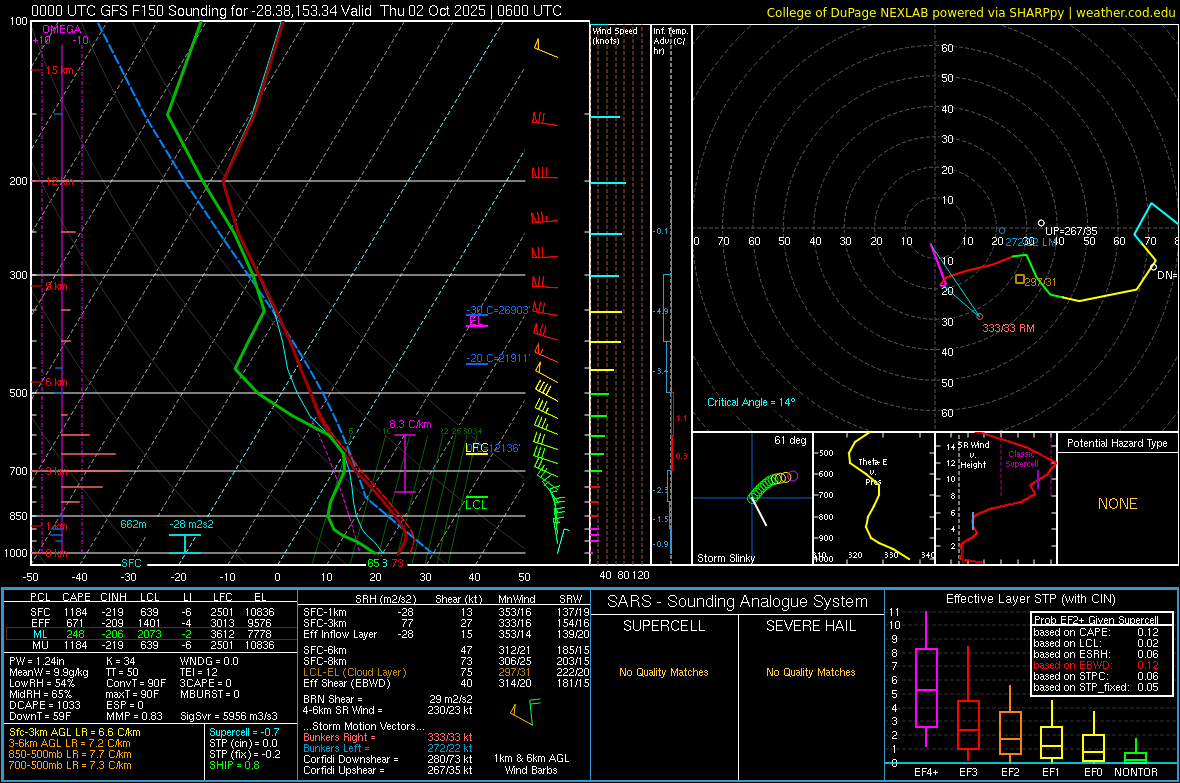
Task: Click the 'SARS - Sounding Analogue System' heading
Action: pos(738,602)
